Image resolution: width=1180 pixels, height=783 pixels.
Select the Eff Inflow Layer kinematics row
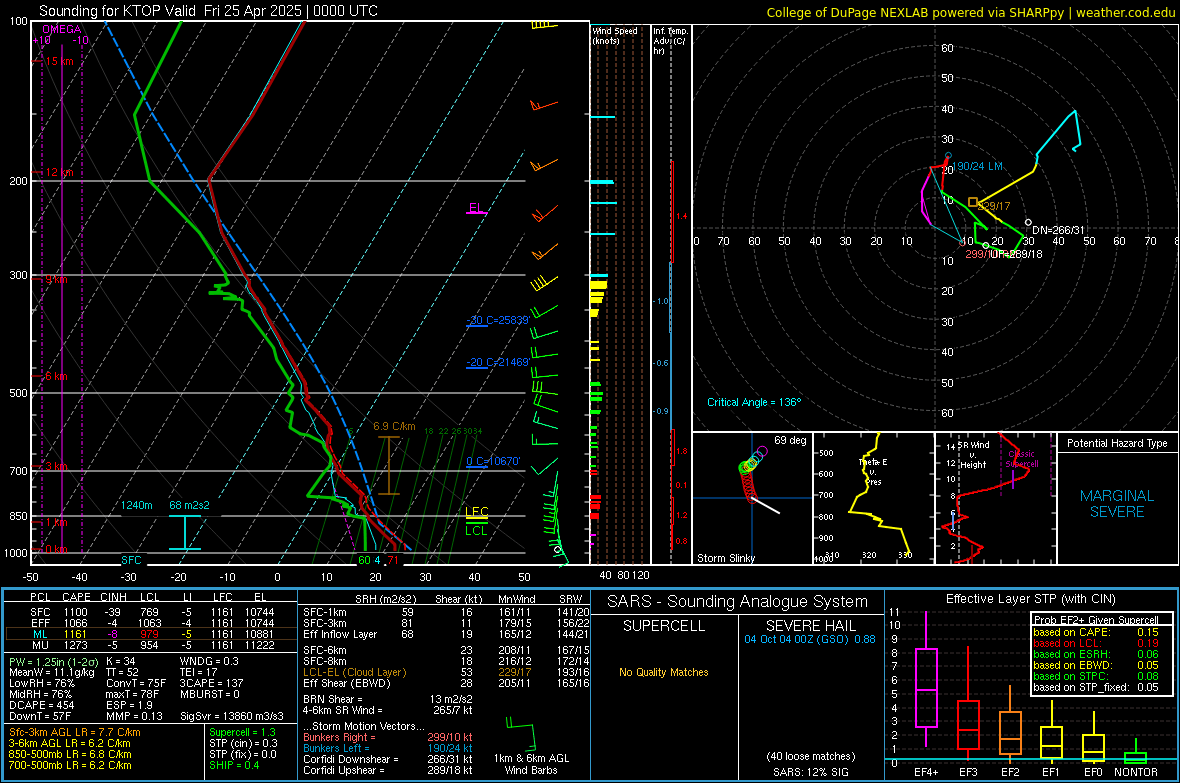click(446, 634)
